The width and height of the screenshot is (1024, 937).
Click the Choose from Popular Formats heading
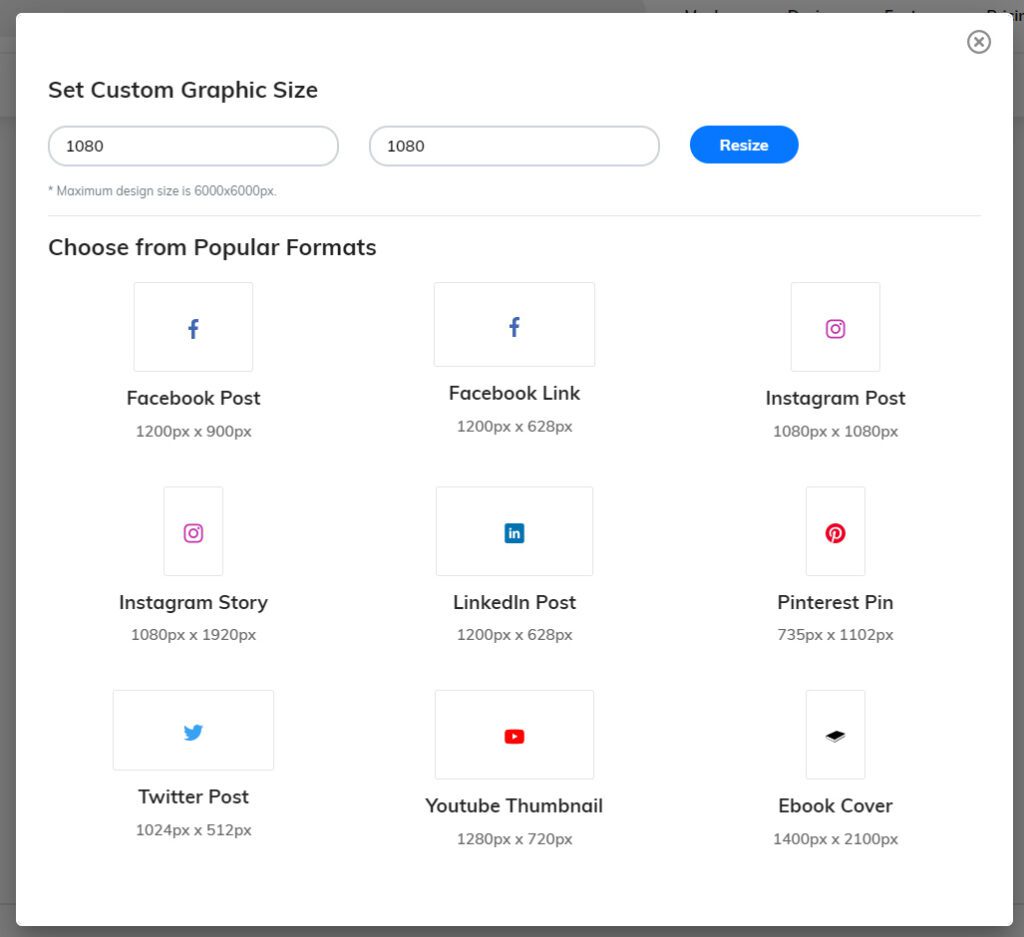[212, 247]
